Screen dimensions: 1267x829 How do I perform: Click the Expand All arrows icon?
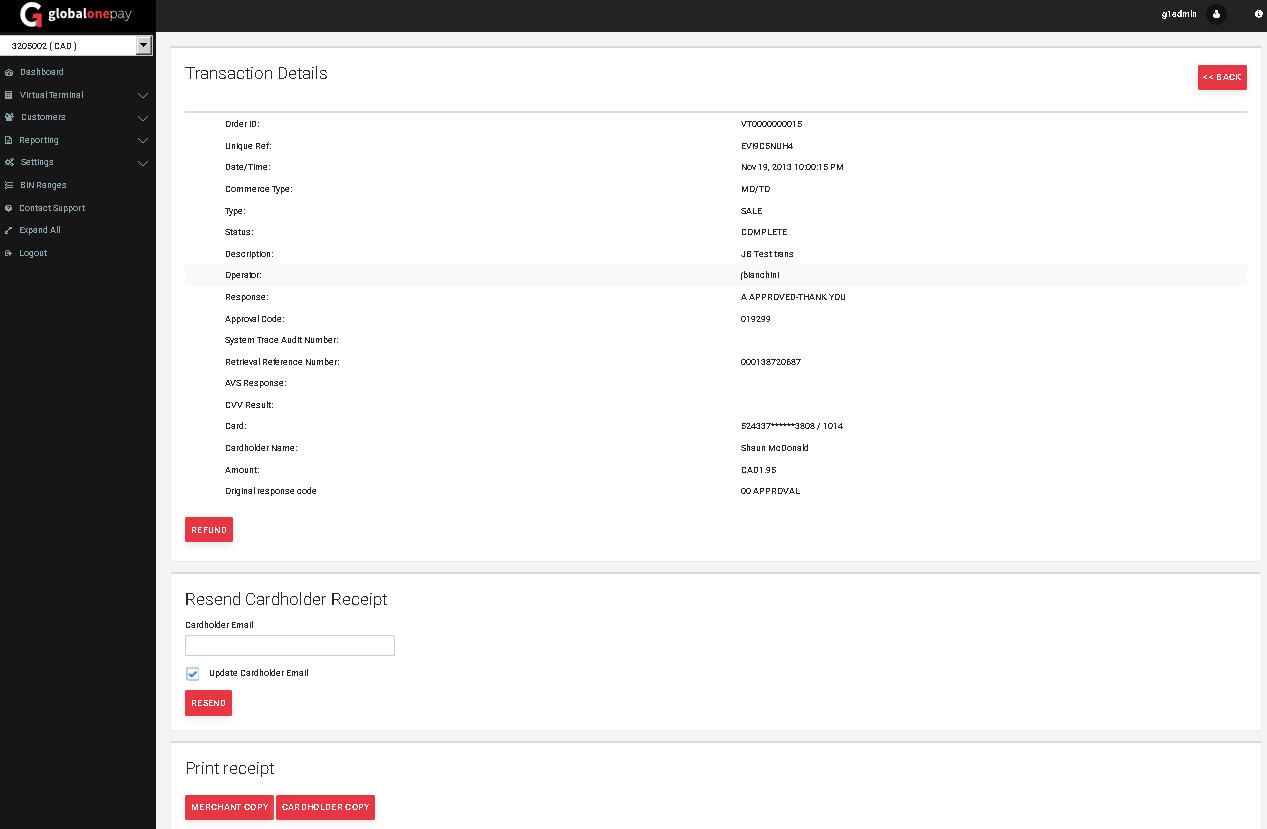[x=8, y=230]
